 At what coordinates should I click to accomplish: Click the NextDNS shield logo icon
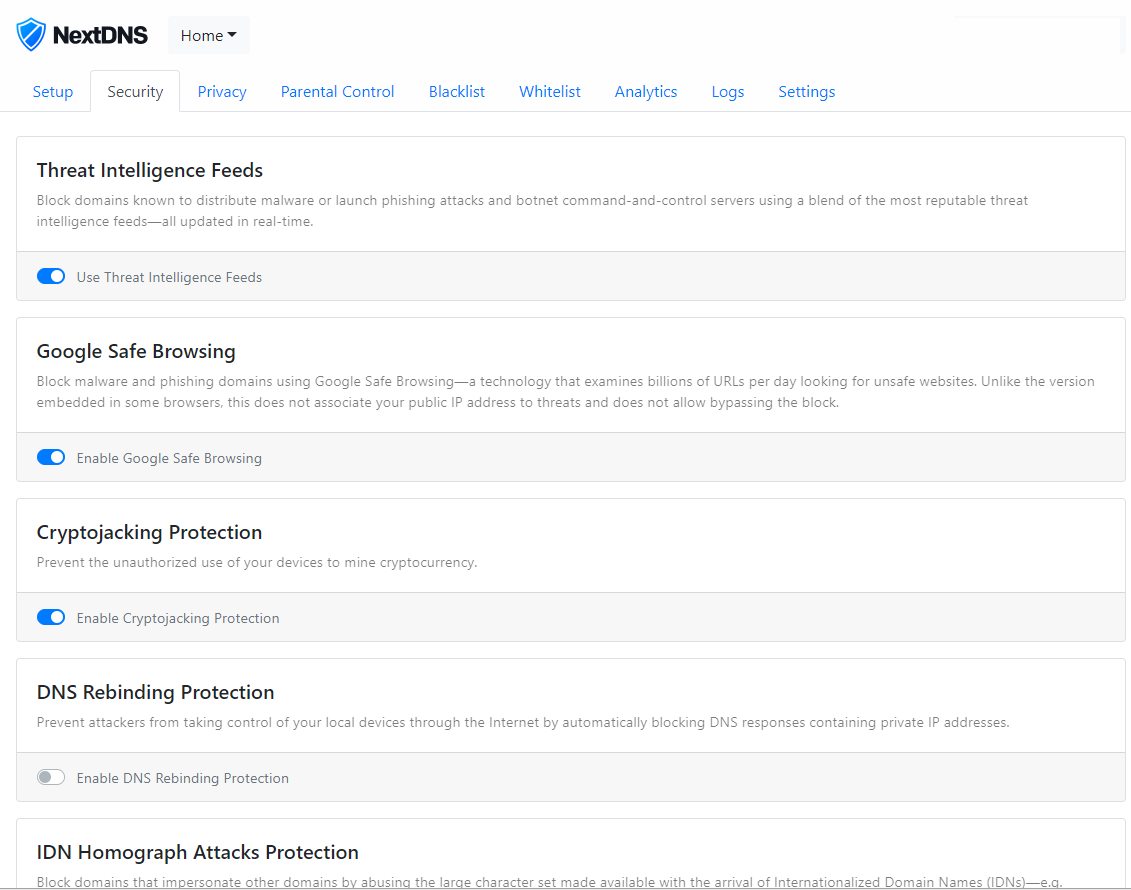point(31,35)
